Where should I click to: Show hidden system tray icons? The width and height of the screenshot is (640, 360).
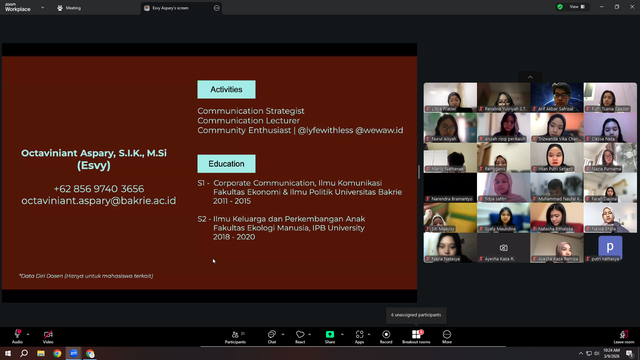580,353
